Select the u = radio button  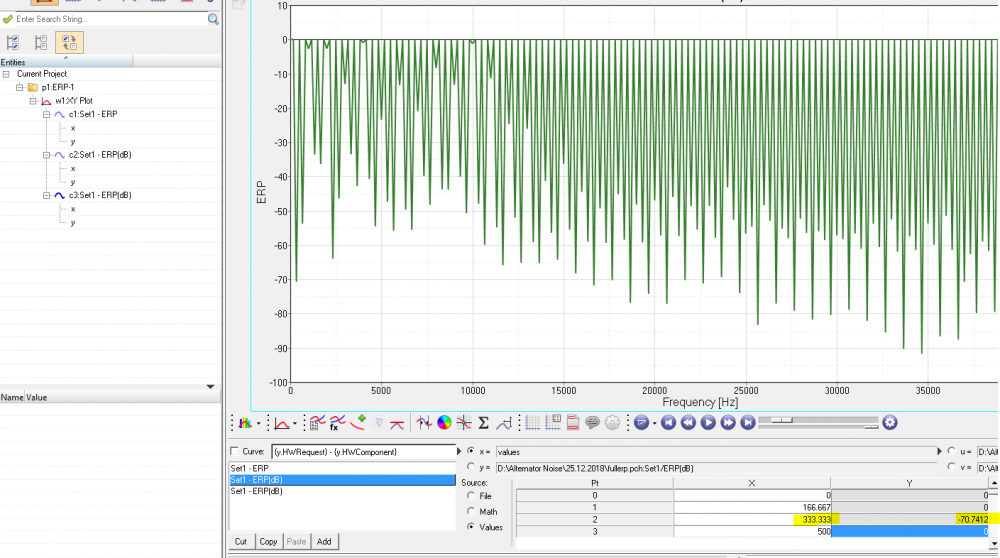pyautogui.click(x=952, y=451)
